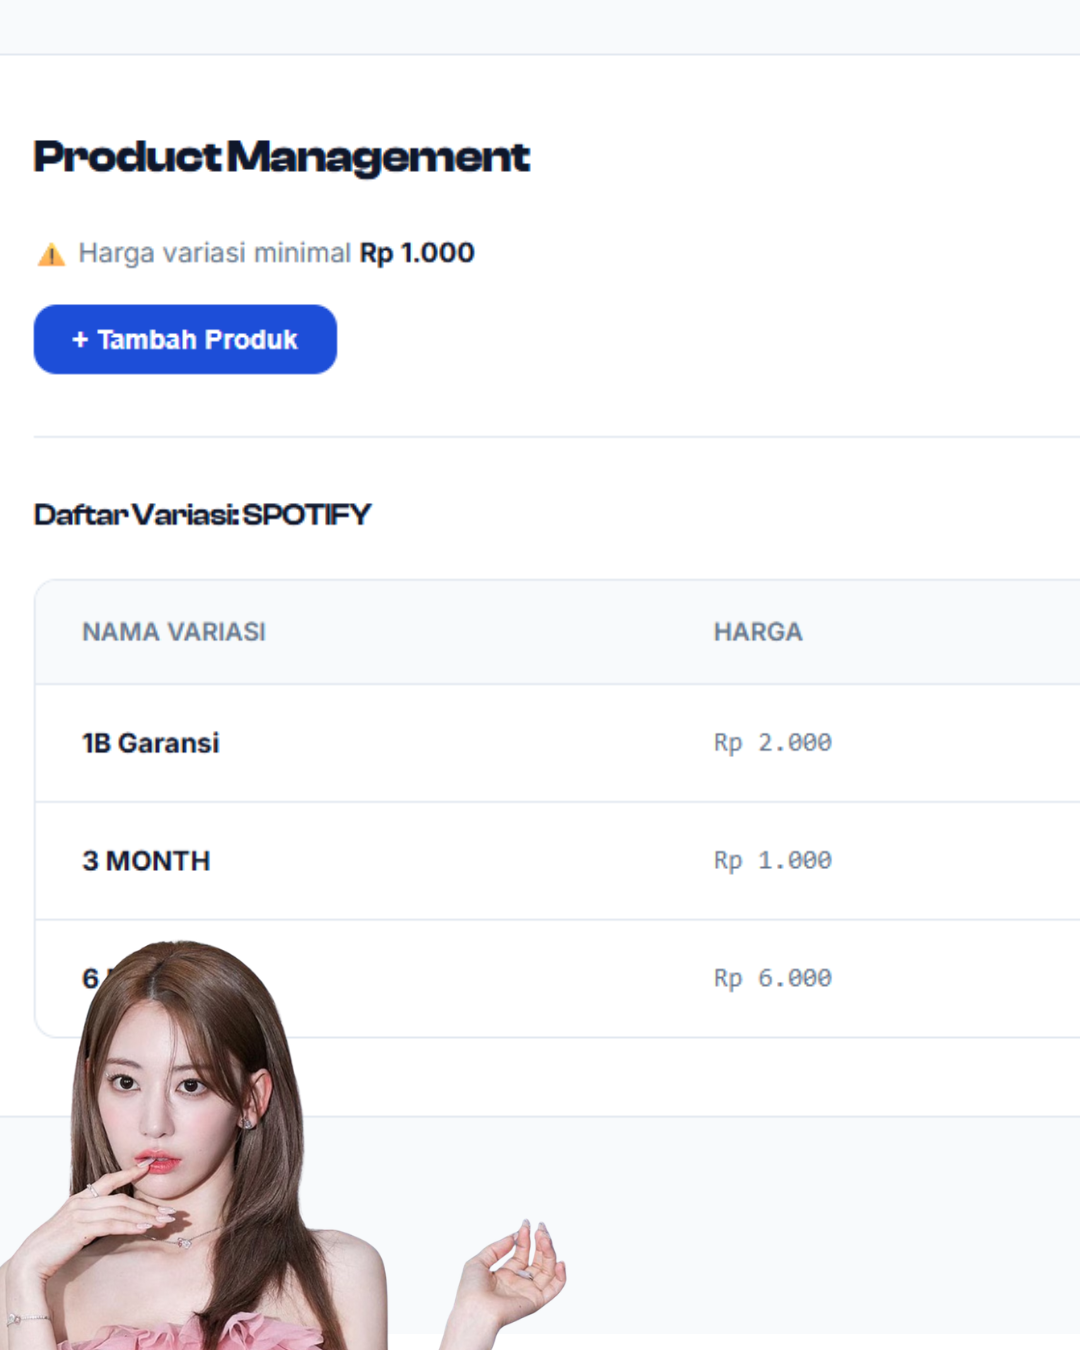Click the Rp 2.000 price cell

[x=773, y=743]
